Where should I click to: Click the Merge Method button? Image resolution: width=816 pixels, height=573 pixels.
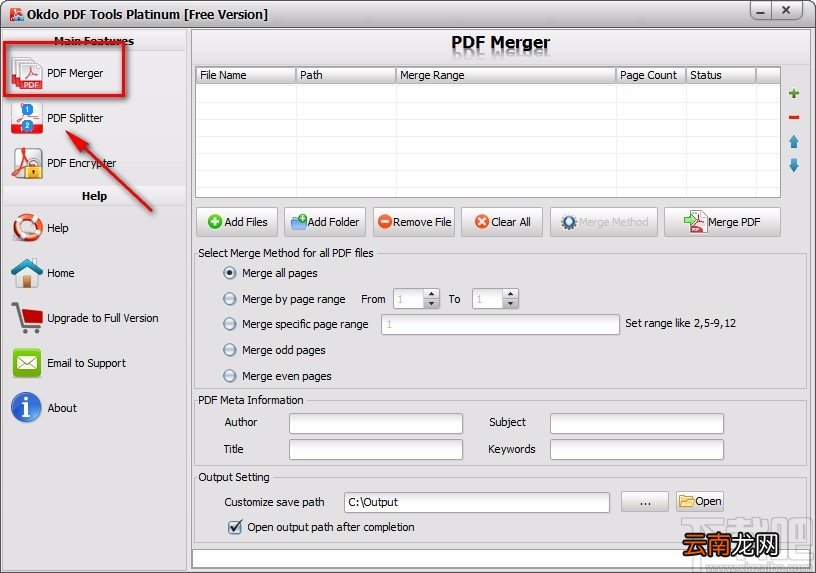click(x=604, y=222)
